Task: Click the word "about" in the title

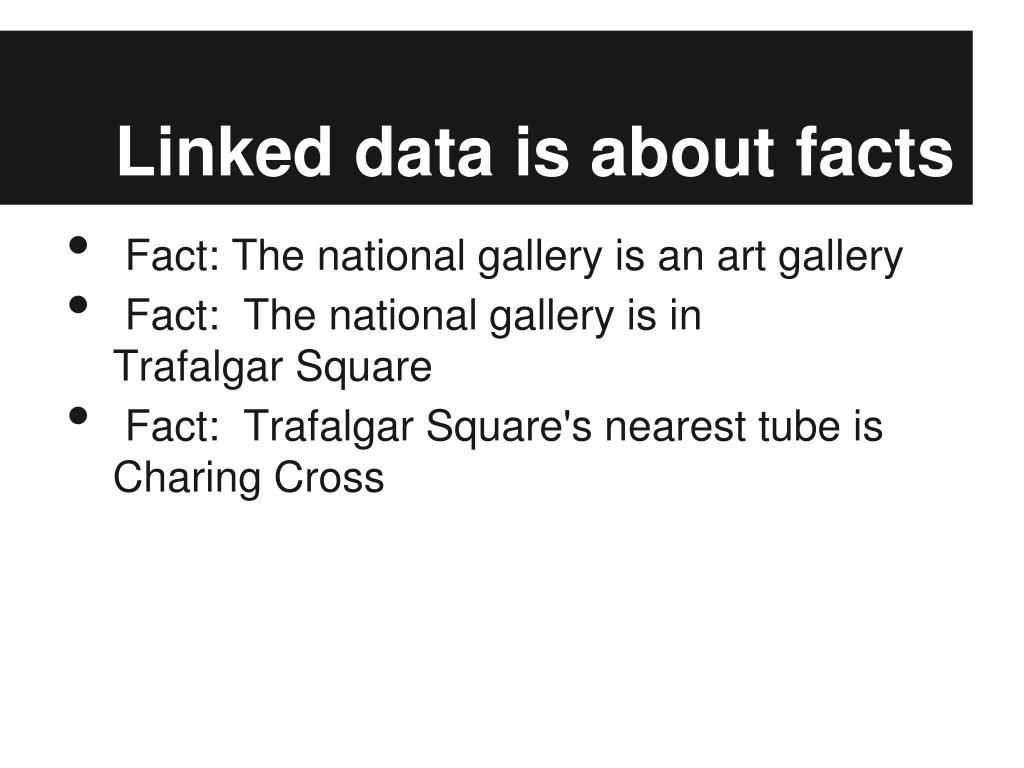Action: coord(682,152)
